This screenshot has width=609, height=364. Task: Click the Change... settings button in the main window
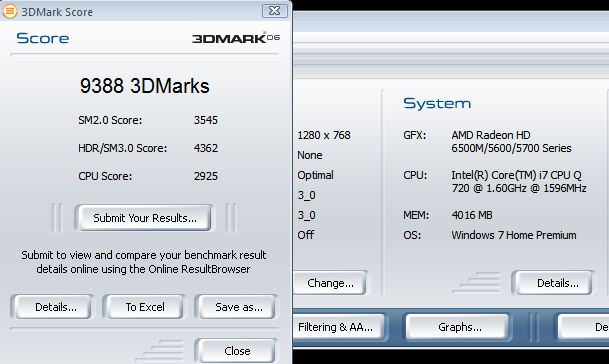click(x=330, y=283)
